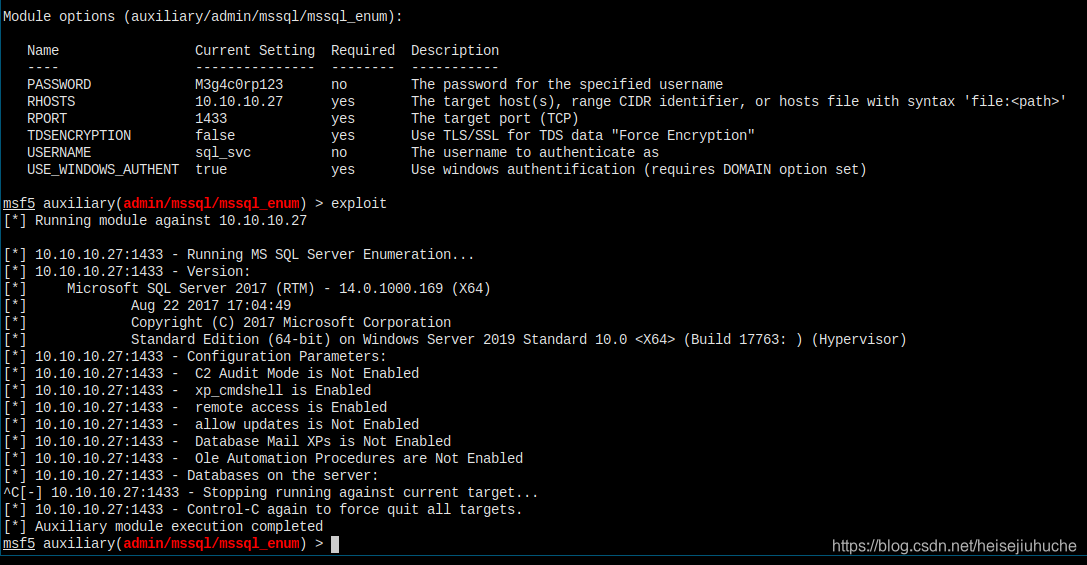Click the USERNAME option name
1087x565 pixels.
(x=59, y=153)
